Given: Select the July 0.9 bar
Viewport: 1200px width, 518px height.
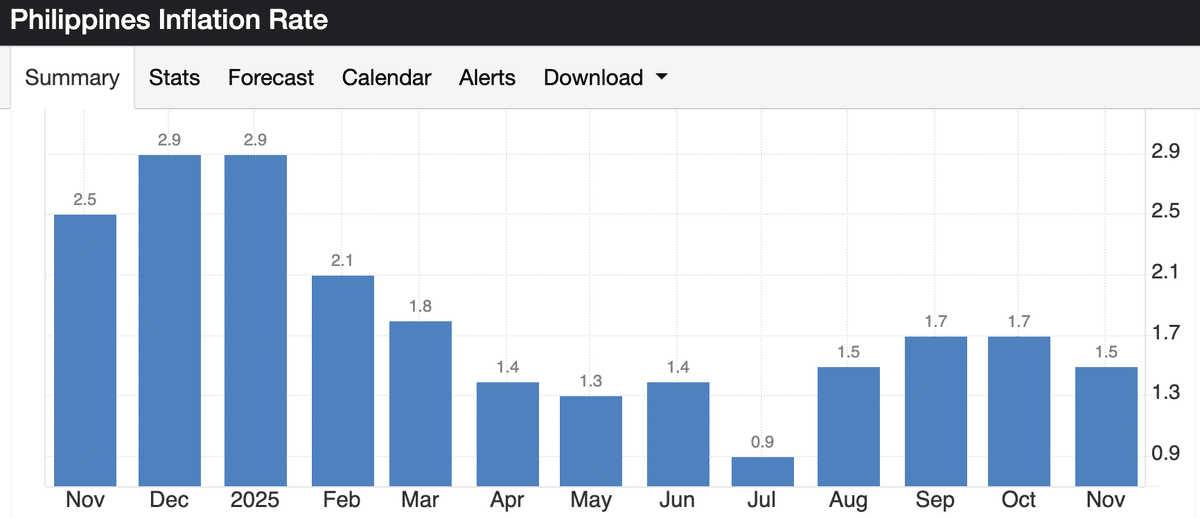Looking at the screenshot, I should (763, 471).
